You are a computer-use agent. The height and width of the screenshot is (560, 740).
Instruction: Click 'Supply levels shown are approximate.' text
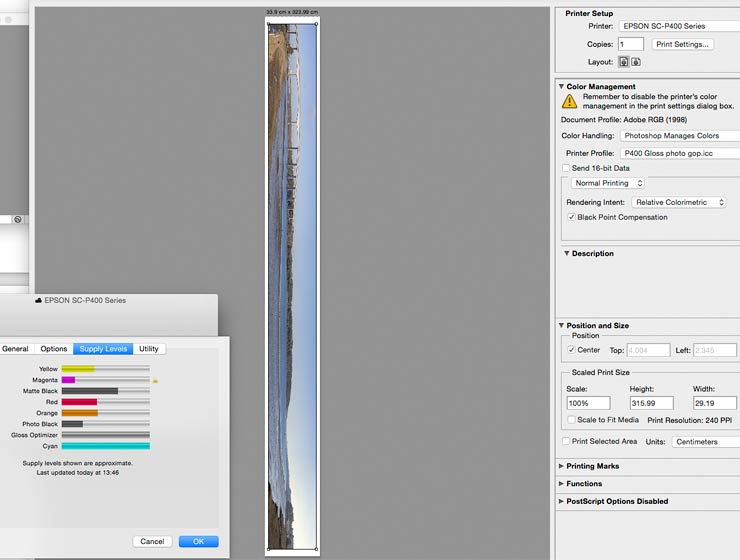77,463
